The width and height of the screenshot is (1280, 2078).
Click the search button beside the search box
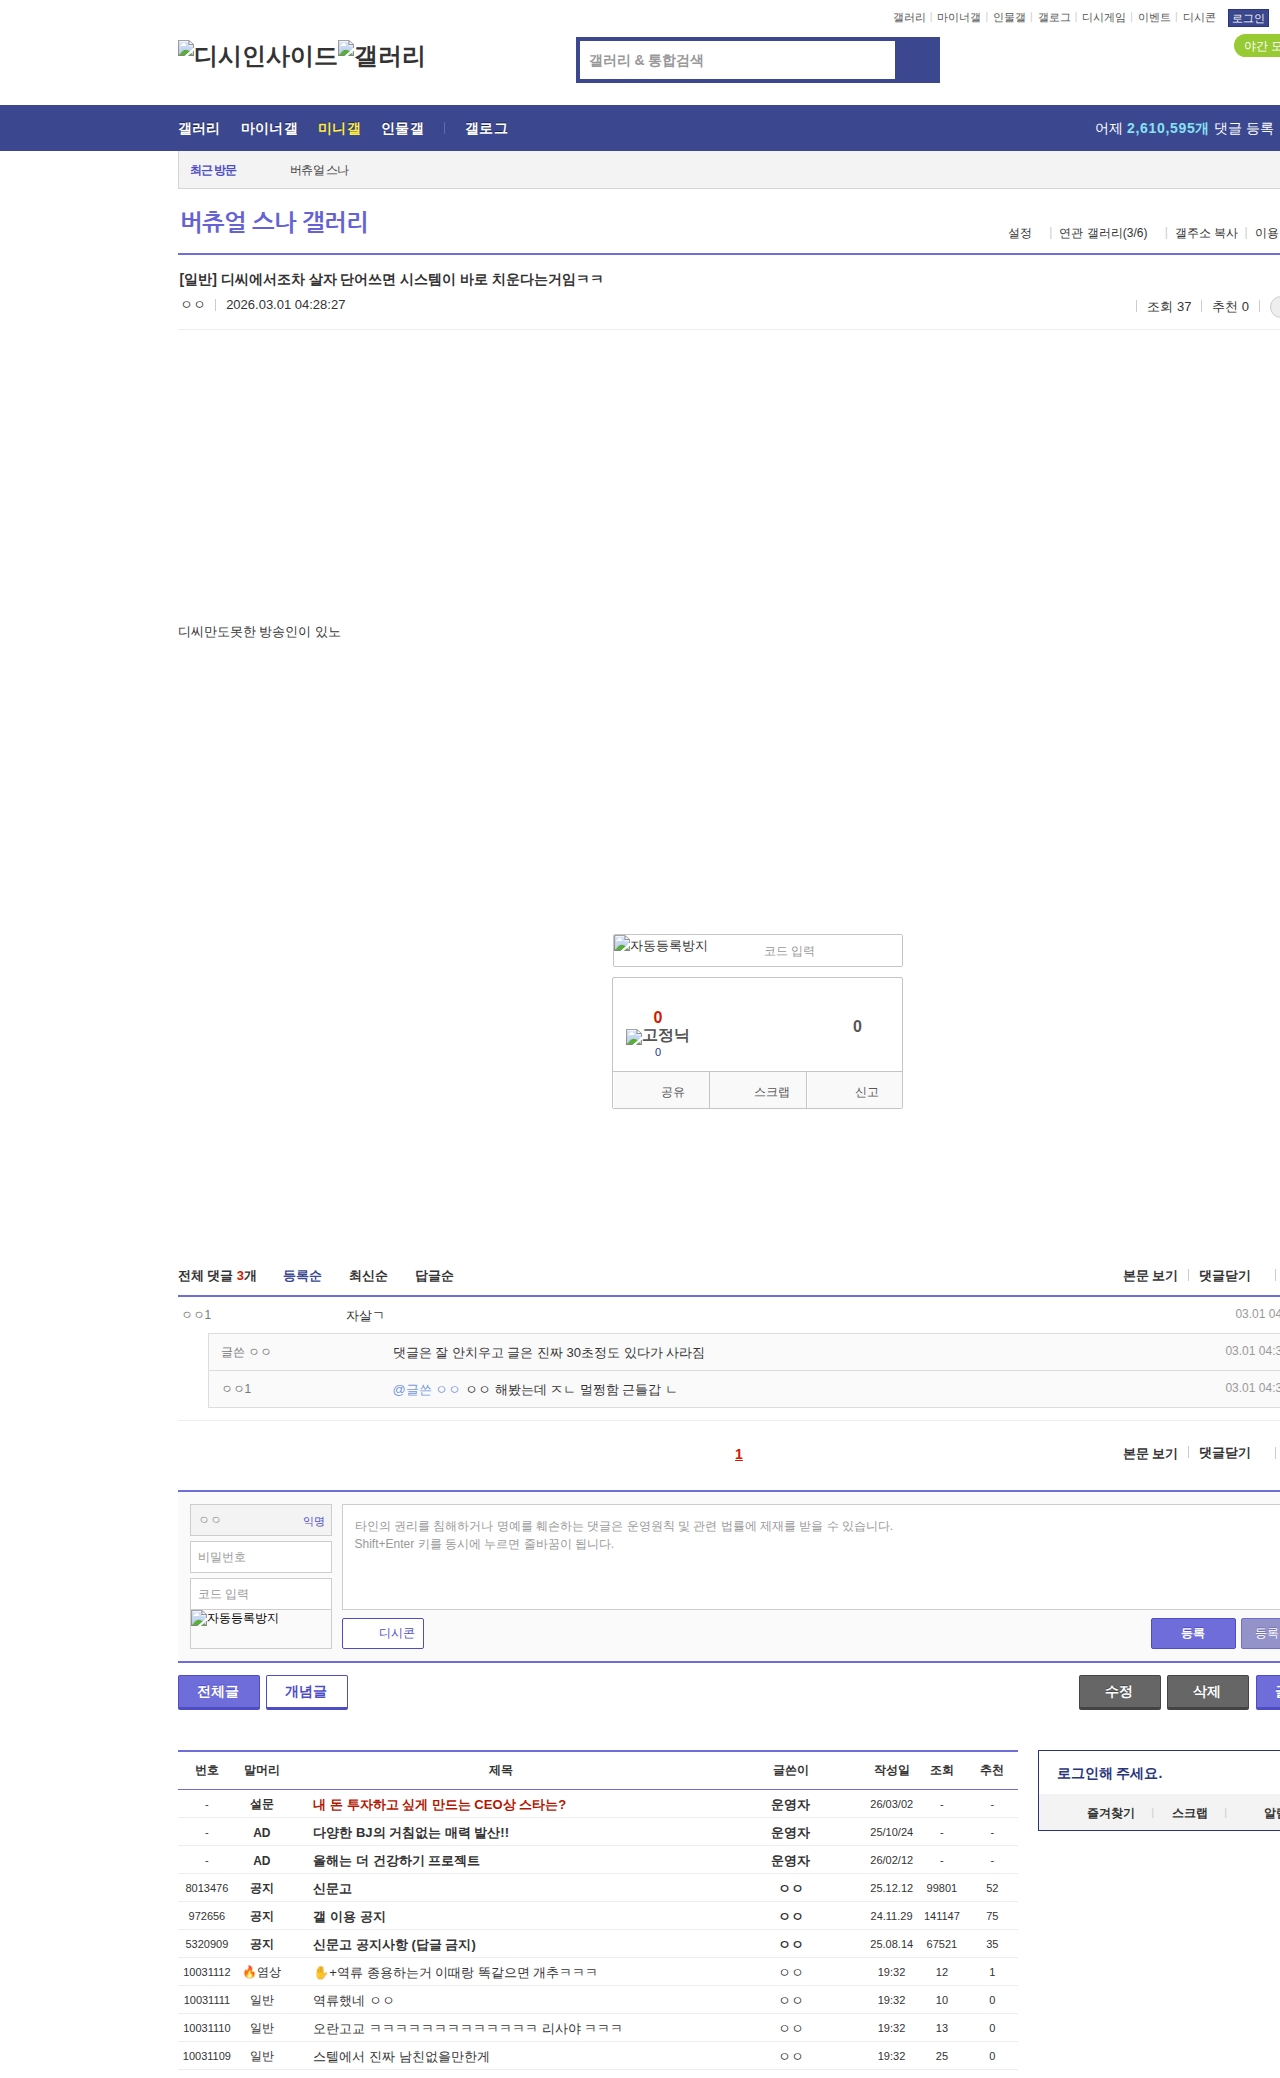click(917, 60)
